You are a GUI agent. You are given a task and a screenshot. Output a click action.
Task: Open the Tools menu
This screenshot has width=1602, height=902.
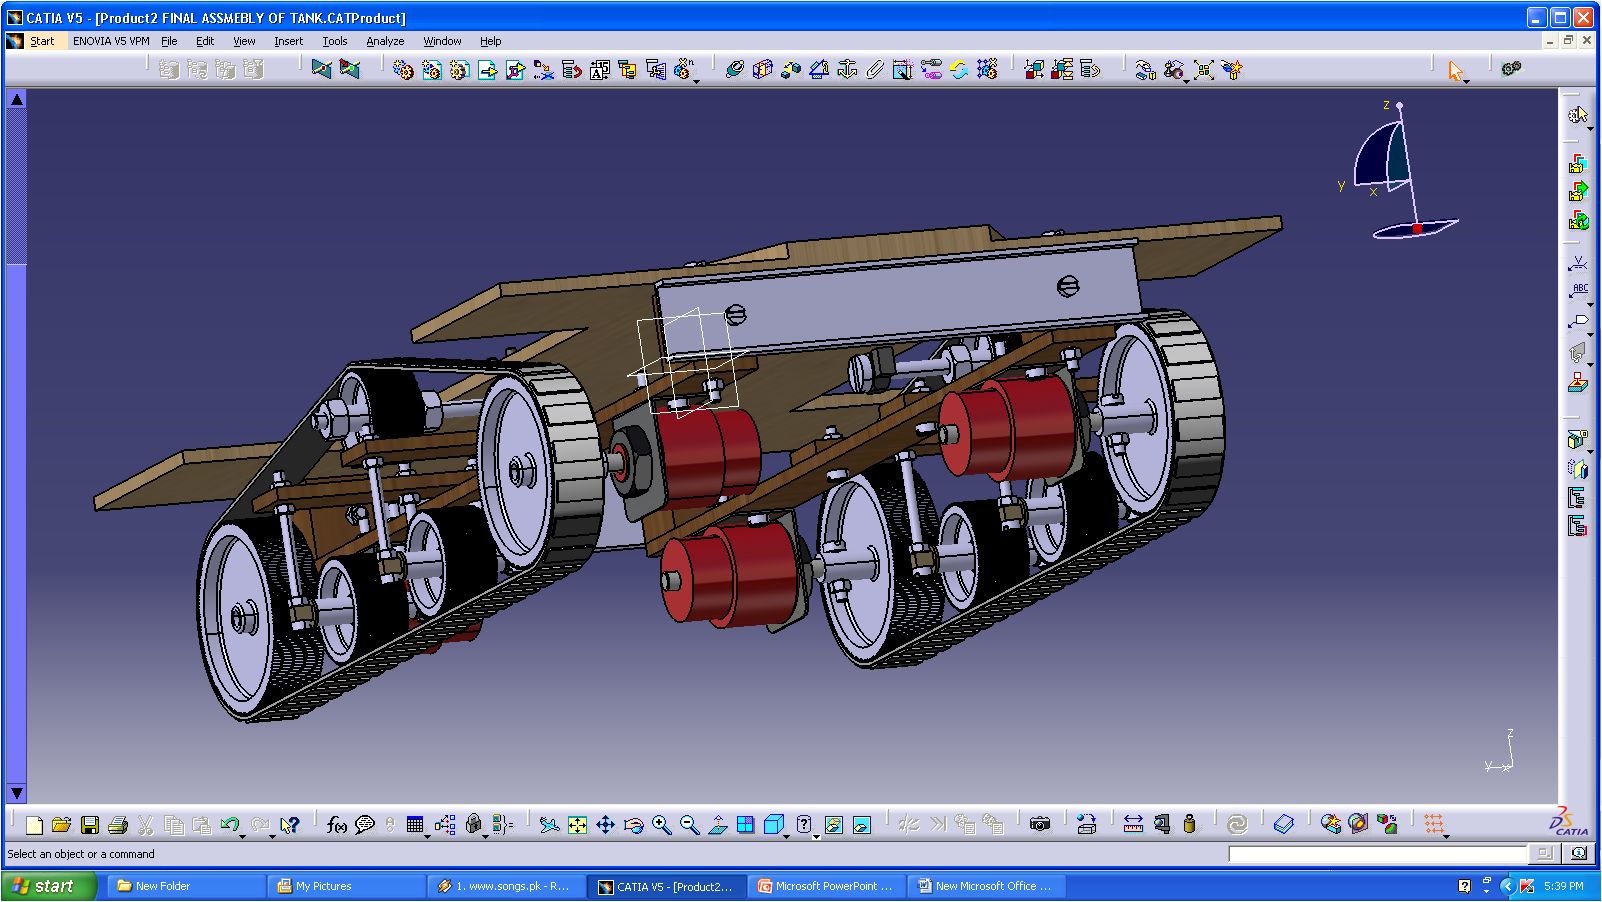click(335, 41)
